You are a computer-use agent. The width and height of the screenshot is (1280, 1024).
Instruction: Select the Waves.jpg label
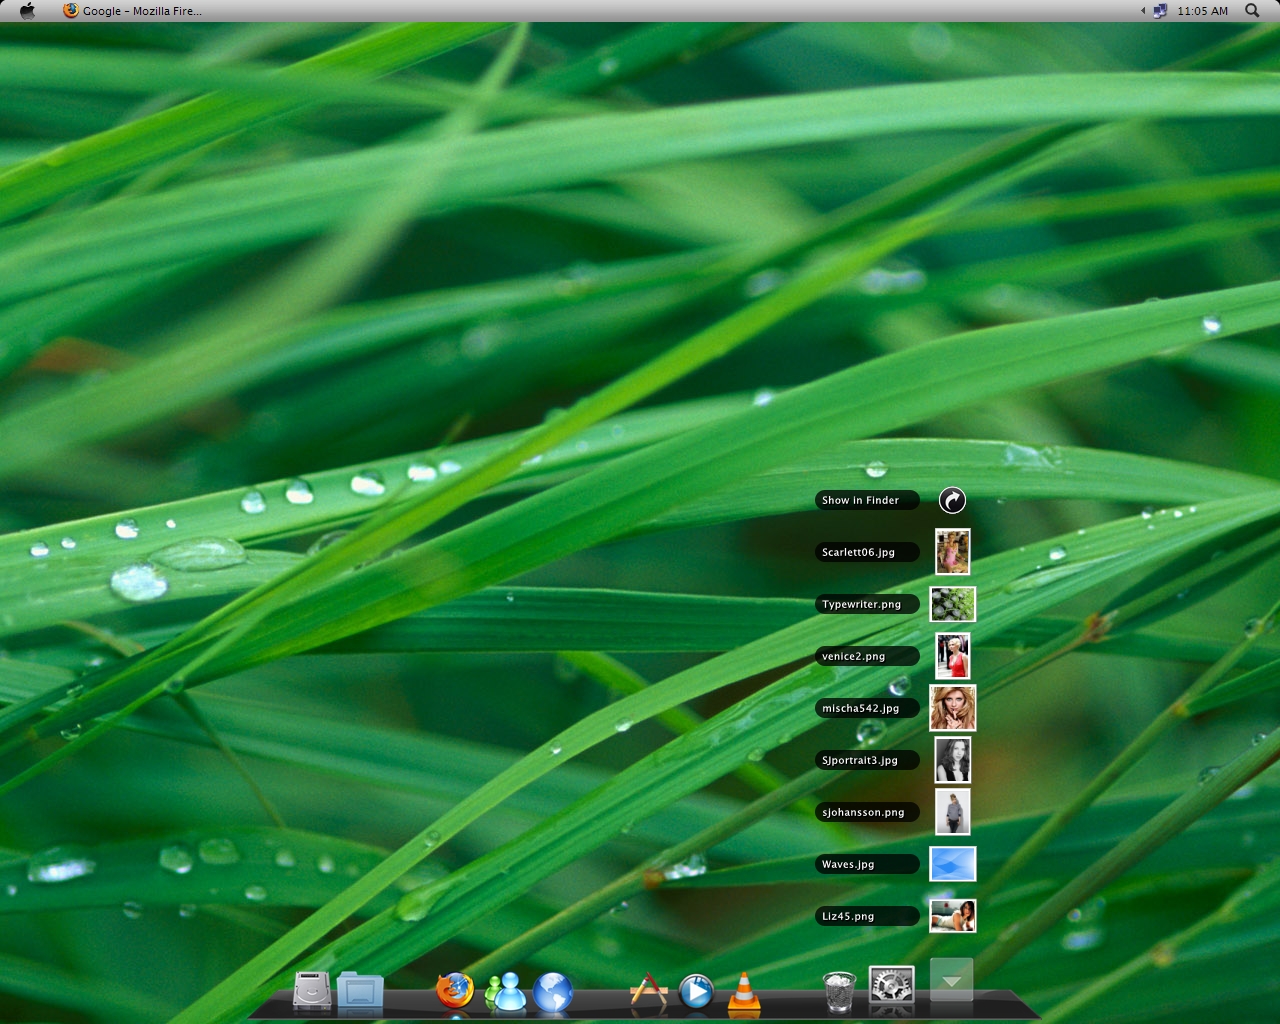867,864
